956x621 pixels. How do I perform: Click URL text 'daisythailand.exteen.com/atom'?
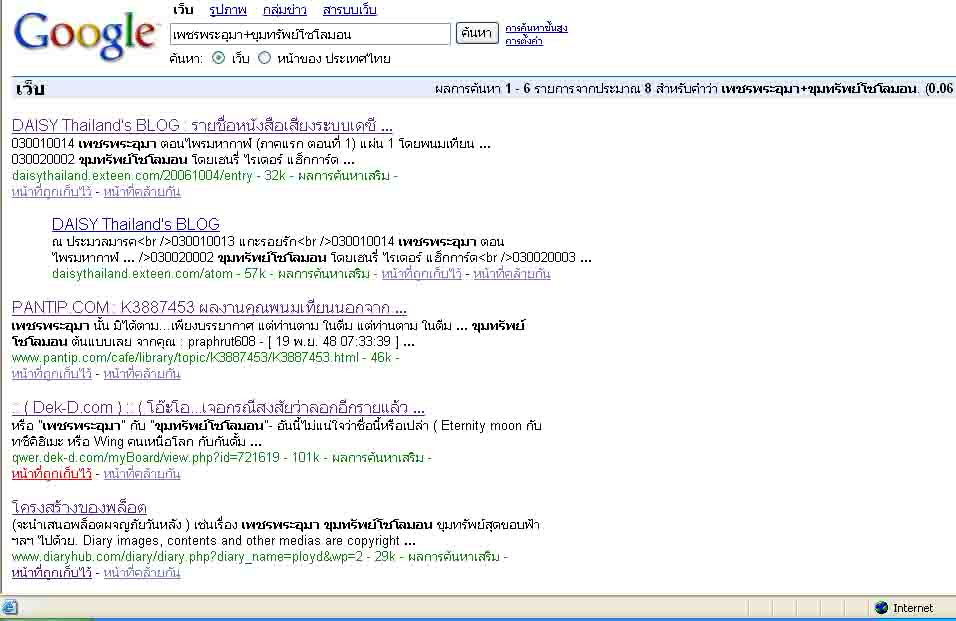[x=142, y=274]
